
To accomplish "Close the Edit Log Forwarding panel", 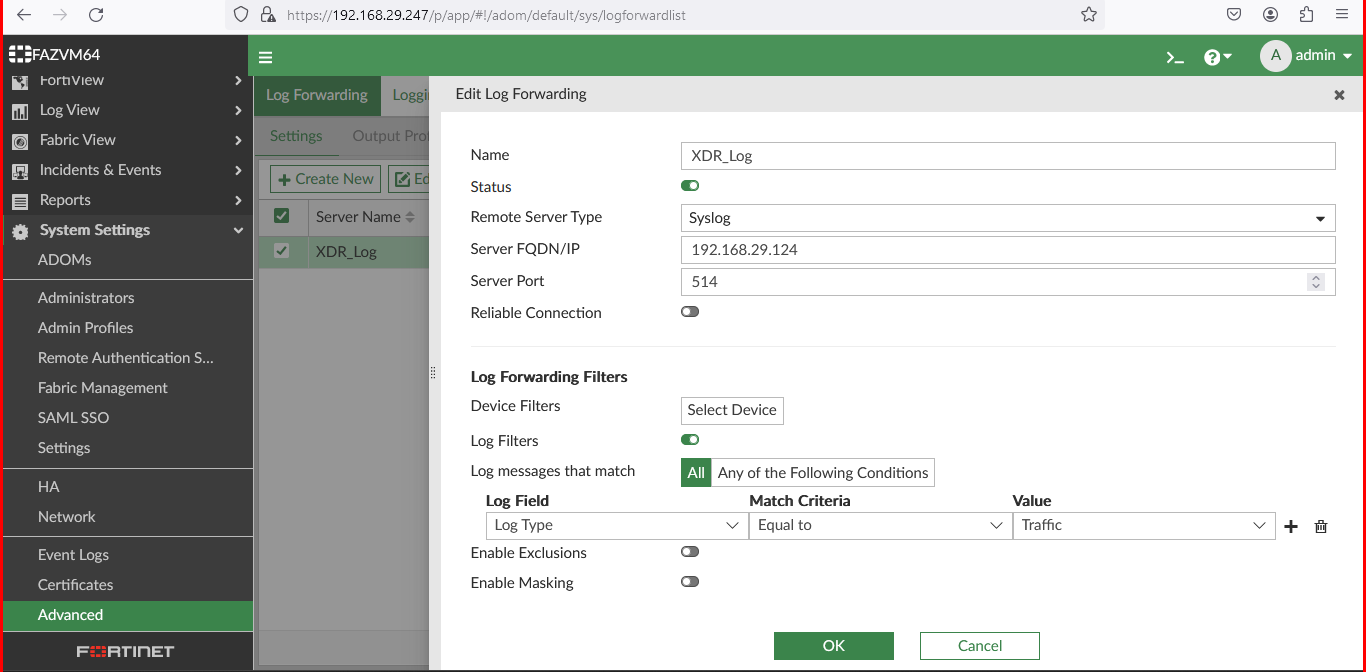I will (1339, 95).
